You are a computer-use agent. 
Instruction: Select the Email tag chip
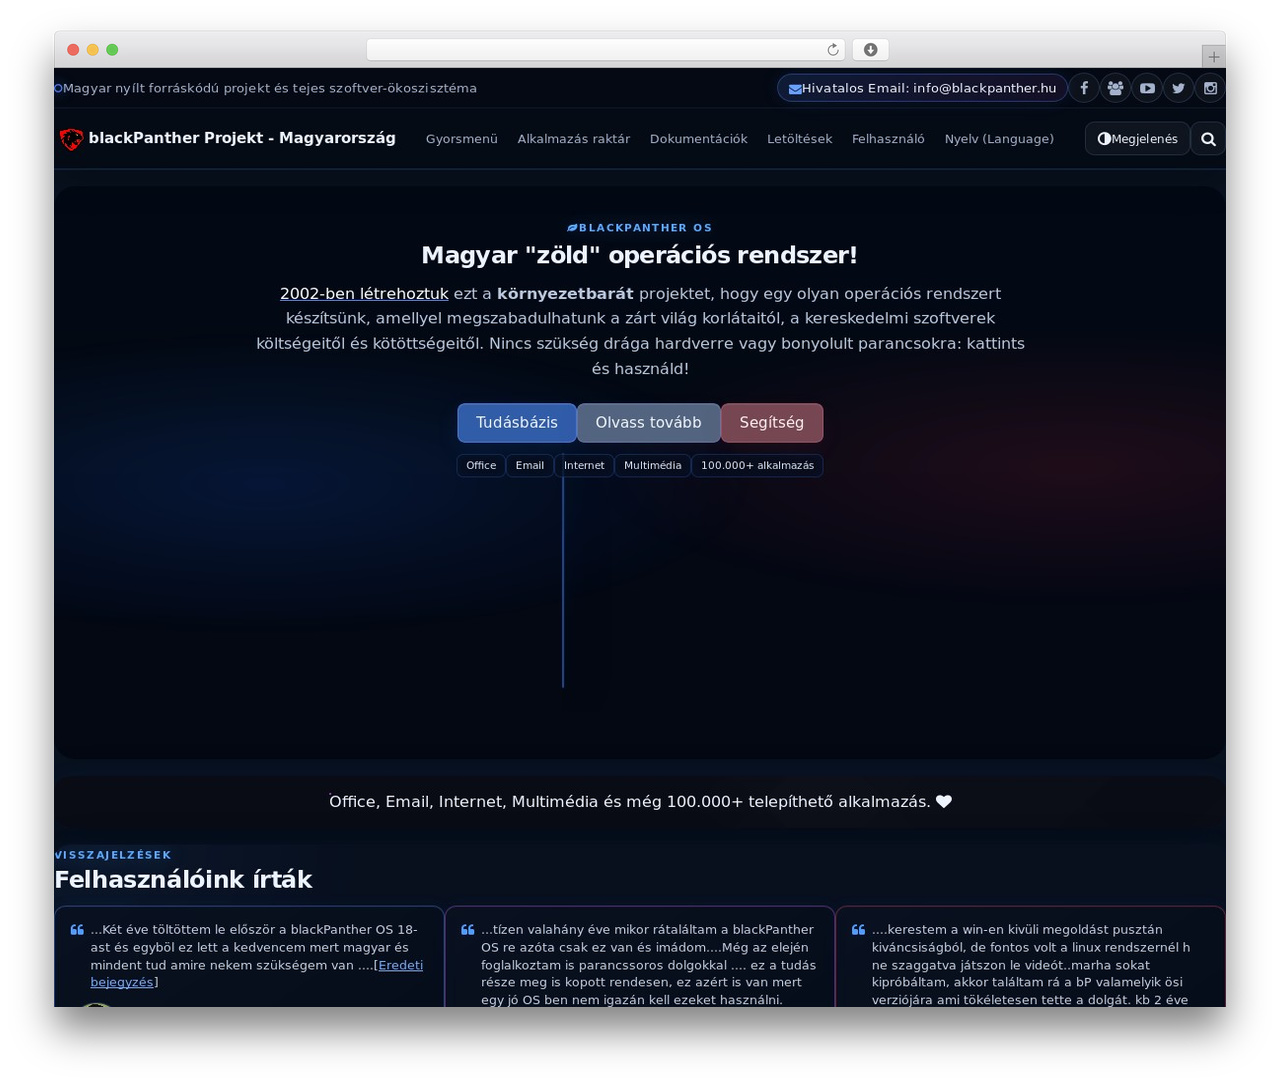click(x=530, y=466)
